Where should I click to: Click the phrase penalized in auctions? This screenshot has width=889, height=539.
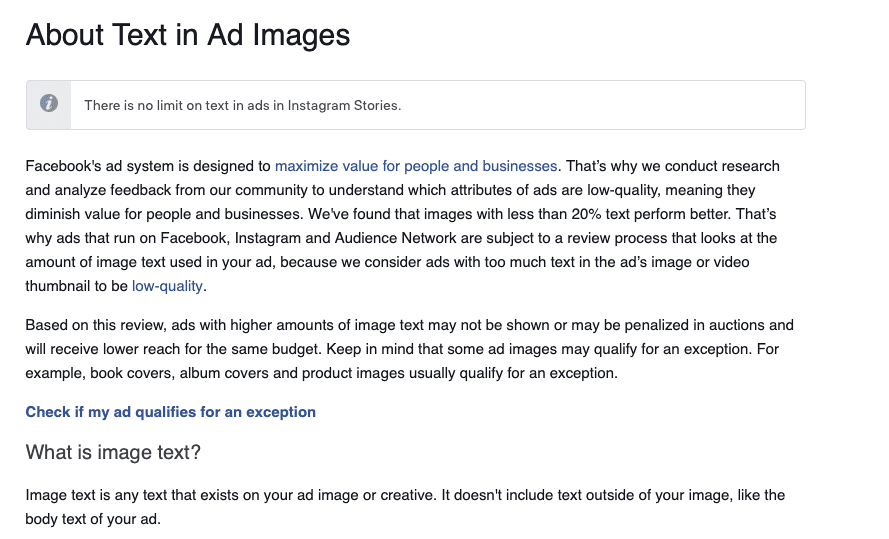[x=688, y=325]
